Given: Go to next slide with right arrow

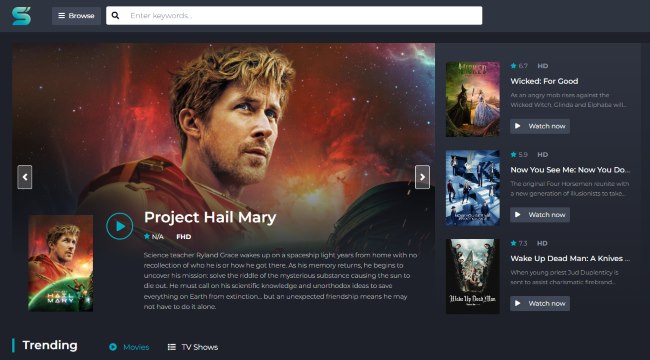Looking at the screenshot, I should click(x=422, y=177).
